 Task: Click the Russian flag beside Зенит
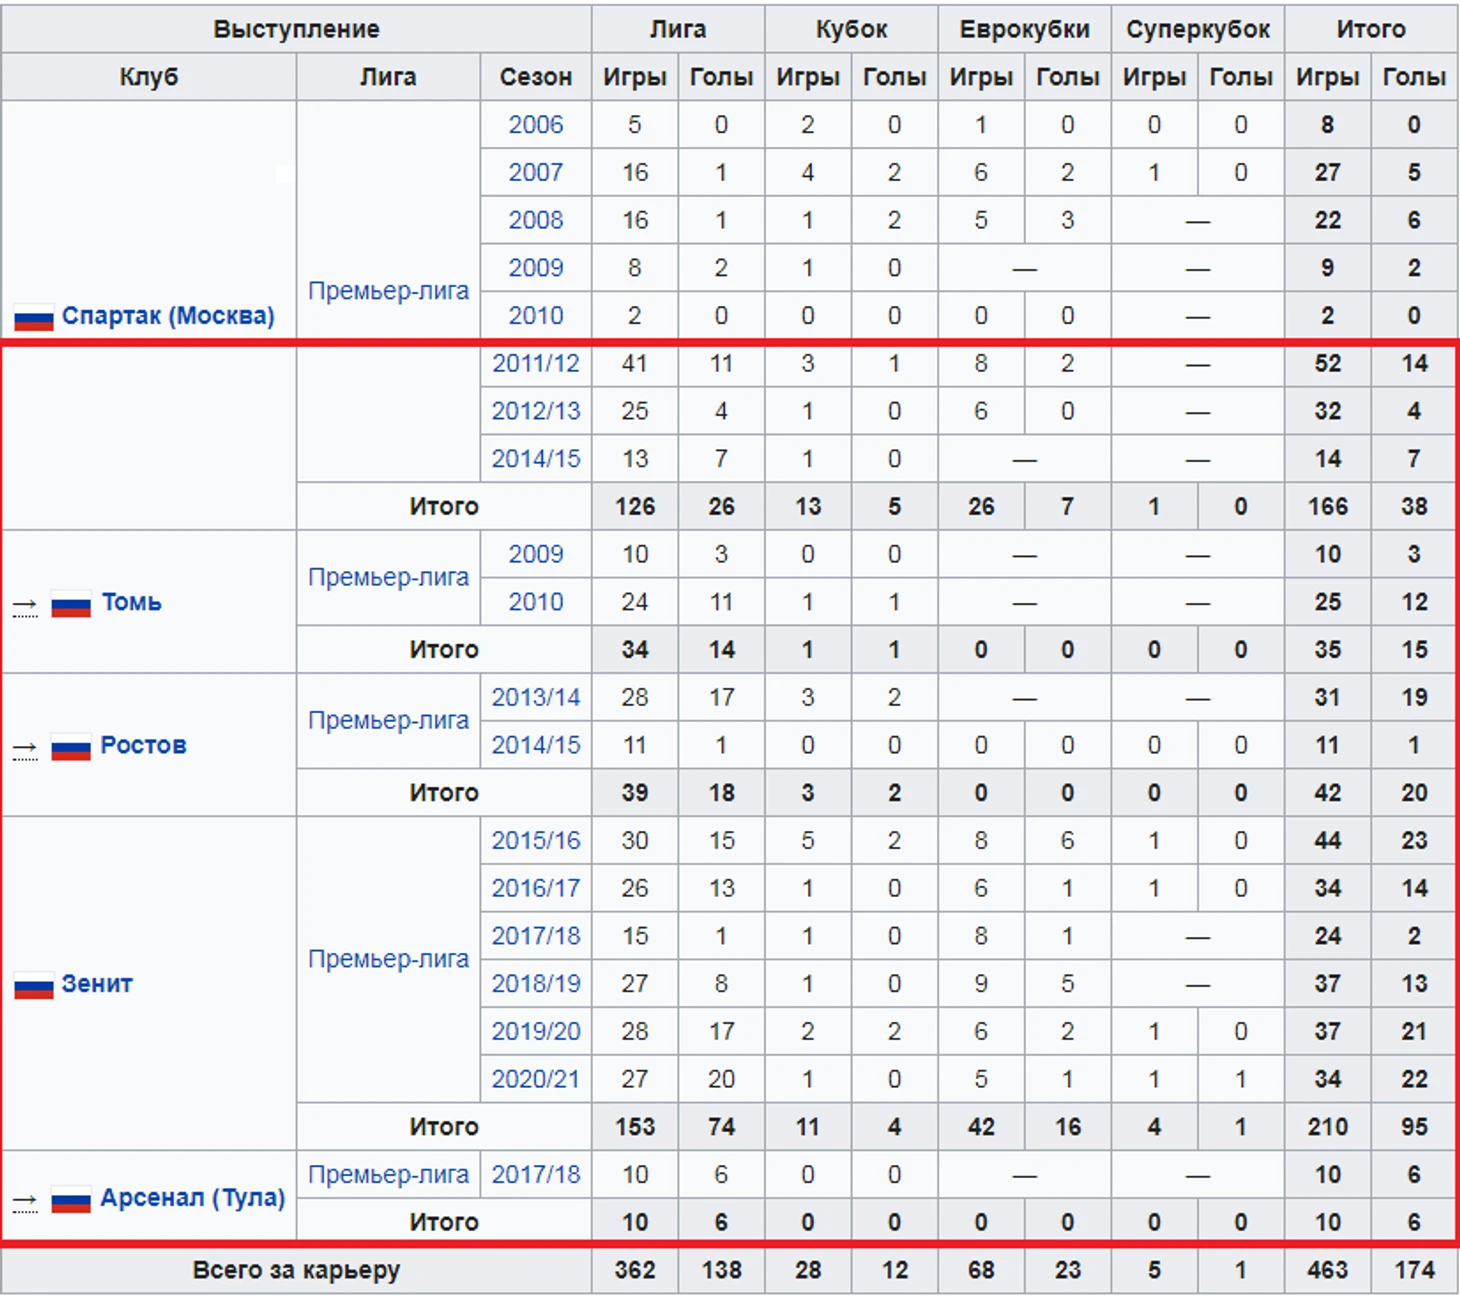point(34,986)
